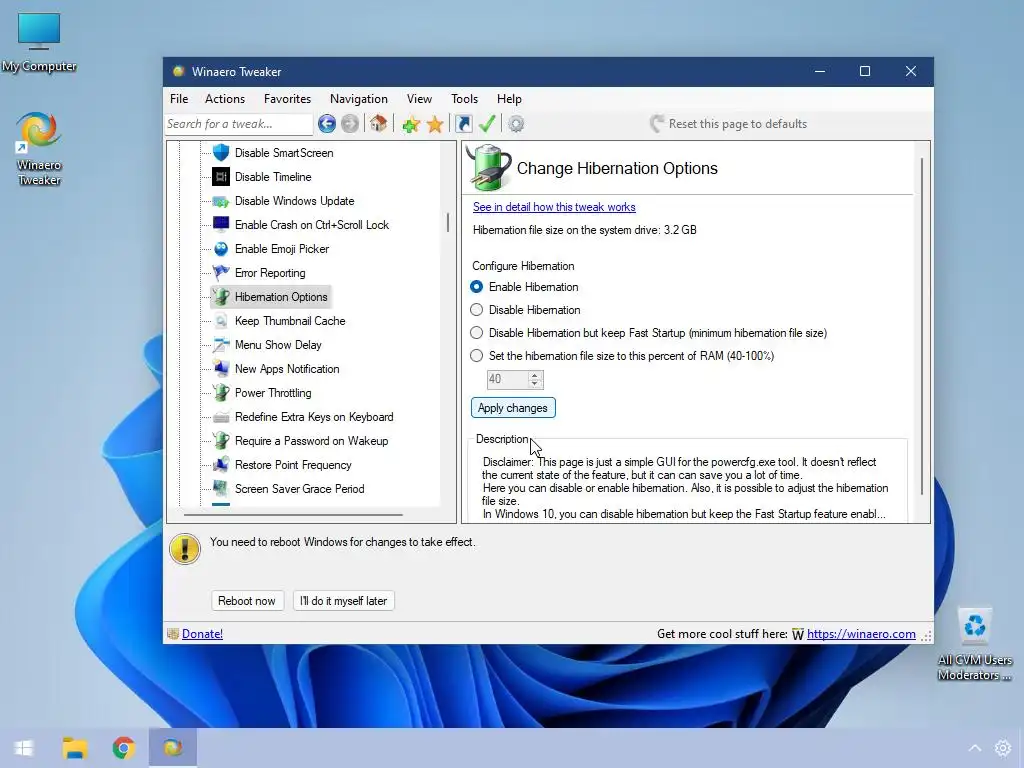This screenshot has height=768, width=1024.
Task: Click I'll do it myself later
Action: [x=344, y=601]
